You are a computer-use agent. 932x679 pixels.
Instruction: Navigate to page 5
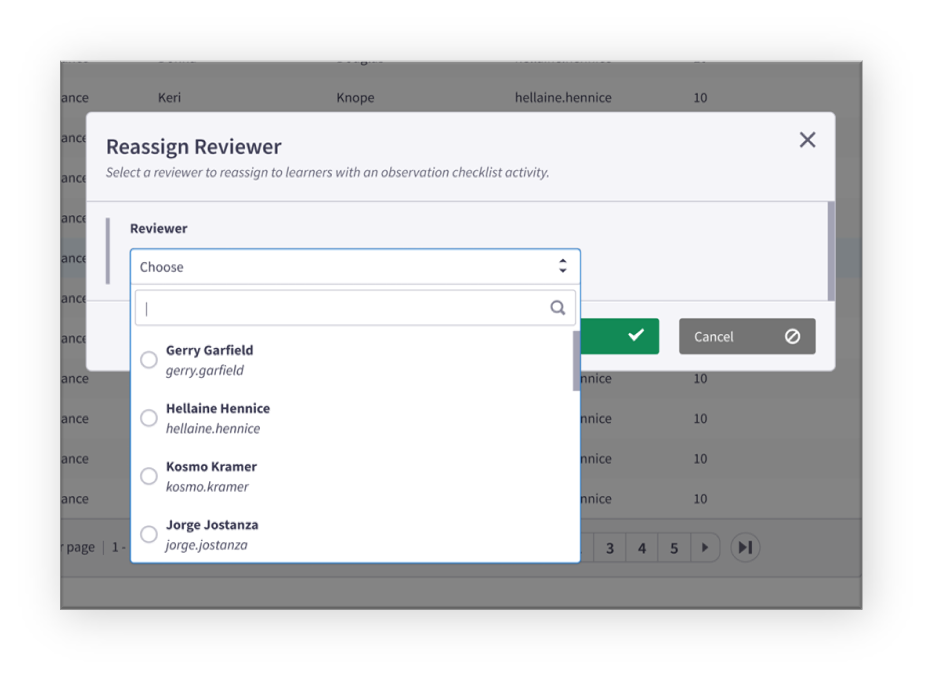click(674, 547)
